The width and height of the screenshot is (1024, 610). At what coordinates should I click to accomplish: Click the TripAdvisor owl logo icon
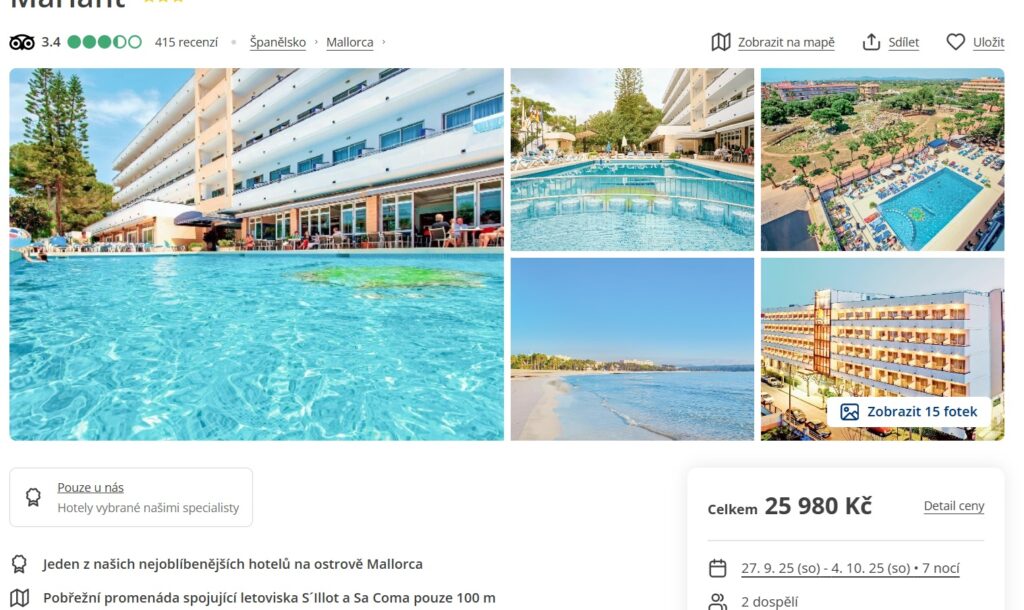pos(22,42)
